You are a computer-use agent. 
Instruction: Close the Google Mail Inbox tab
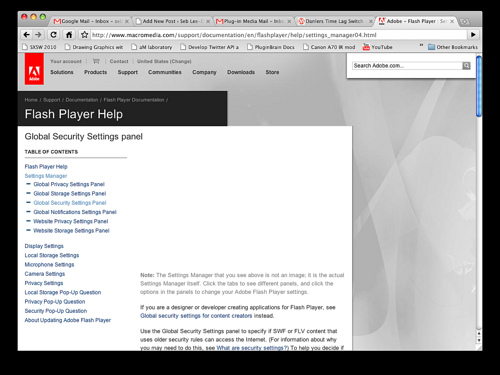coord(127,21)
